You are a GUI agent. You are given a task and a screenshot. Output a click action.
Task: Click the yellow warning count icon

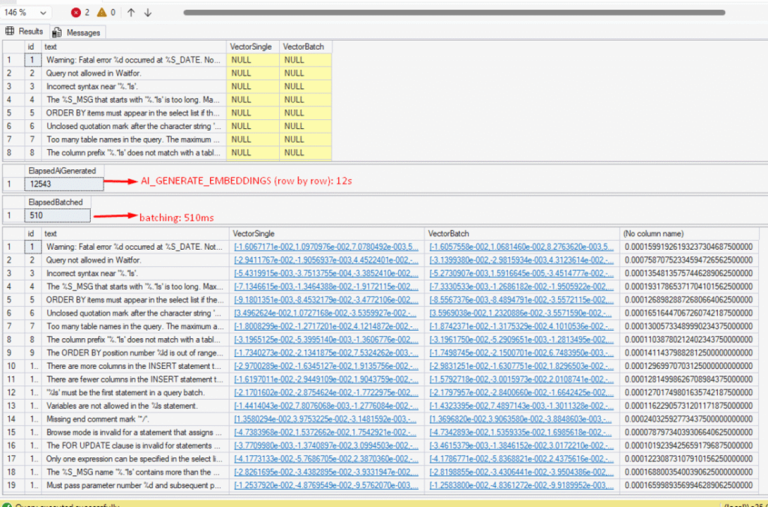102,13
